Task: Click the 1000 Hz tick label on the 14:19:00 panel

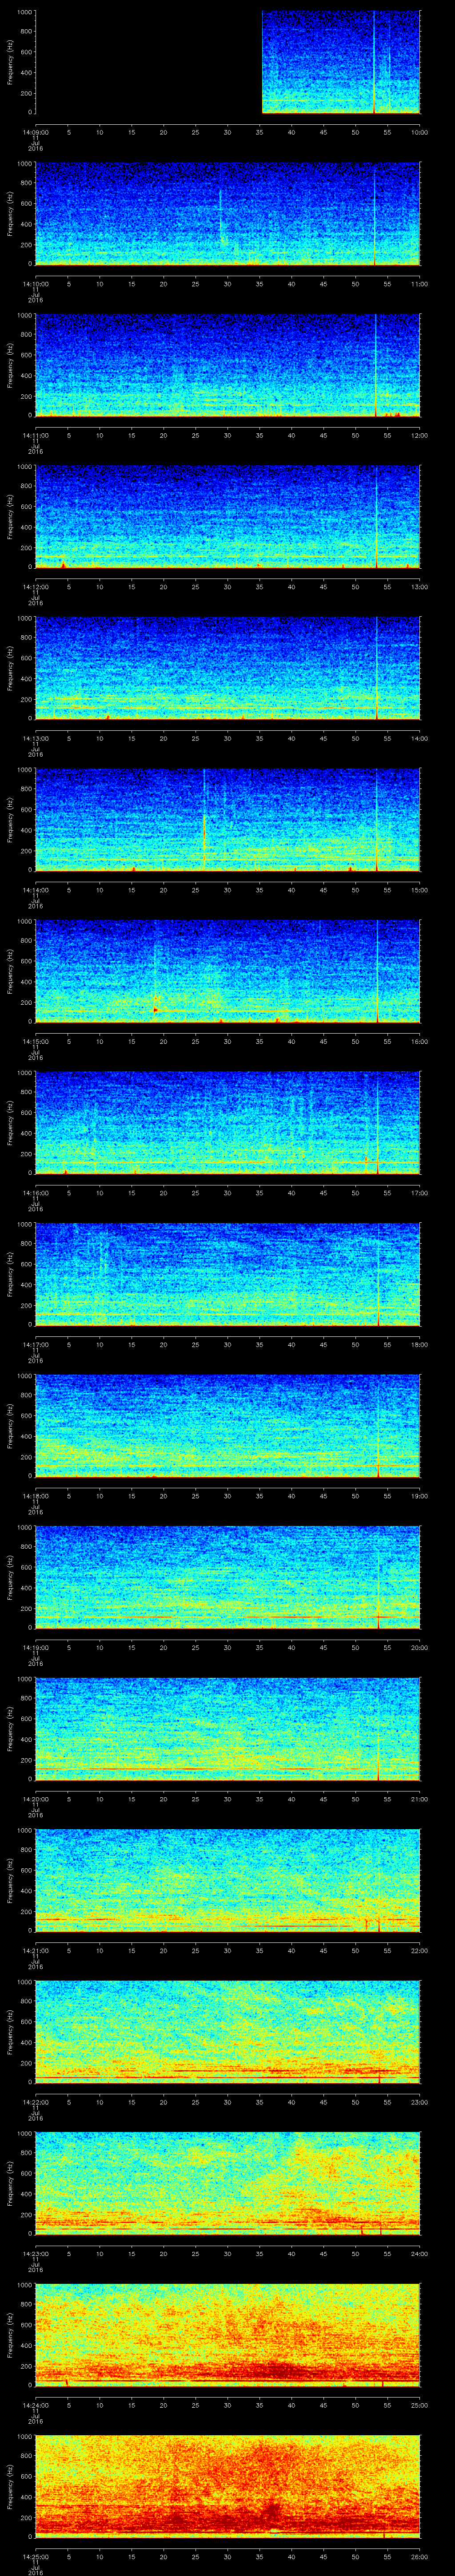Action: tap(25, 1528)
